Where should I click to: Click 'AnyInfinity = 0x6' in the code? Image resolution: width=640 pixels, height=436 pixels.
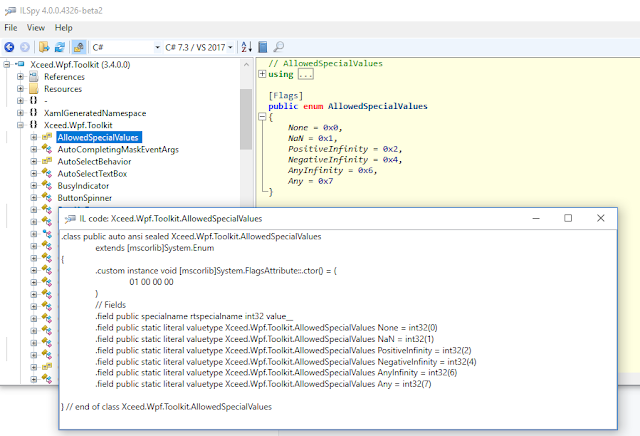[332, 170]
